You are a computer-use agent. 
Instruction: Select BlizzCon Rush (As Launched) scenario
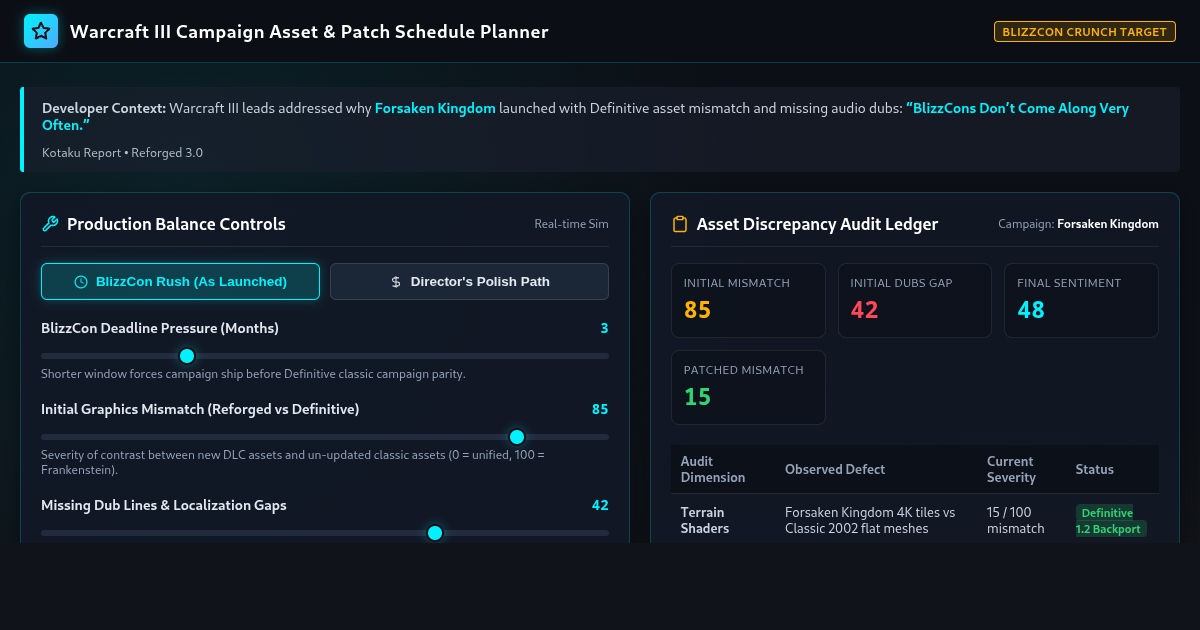click(180, 282)
